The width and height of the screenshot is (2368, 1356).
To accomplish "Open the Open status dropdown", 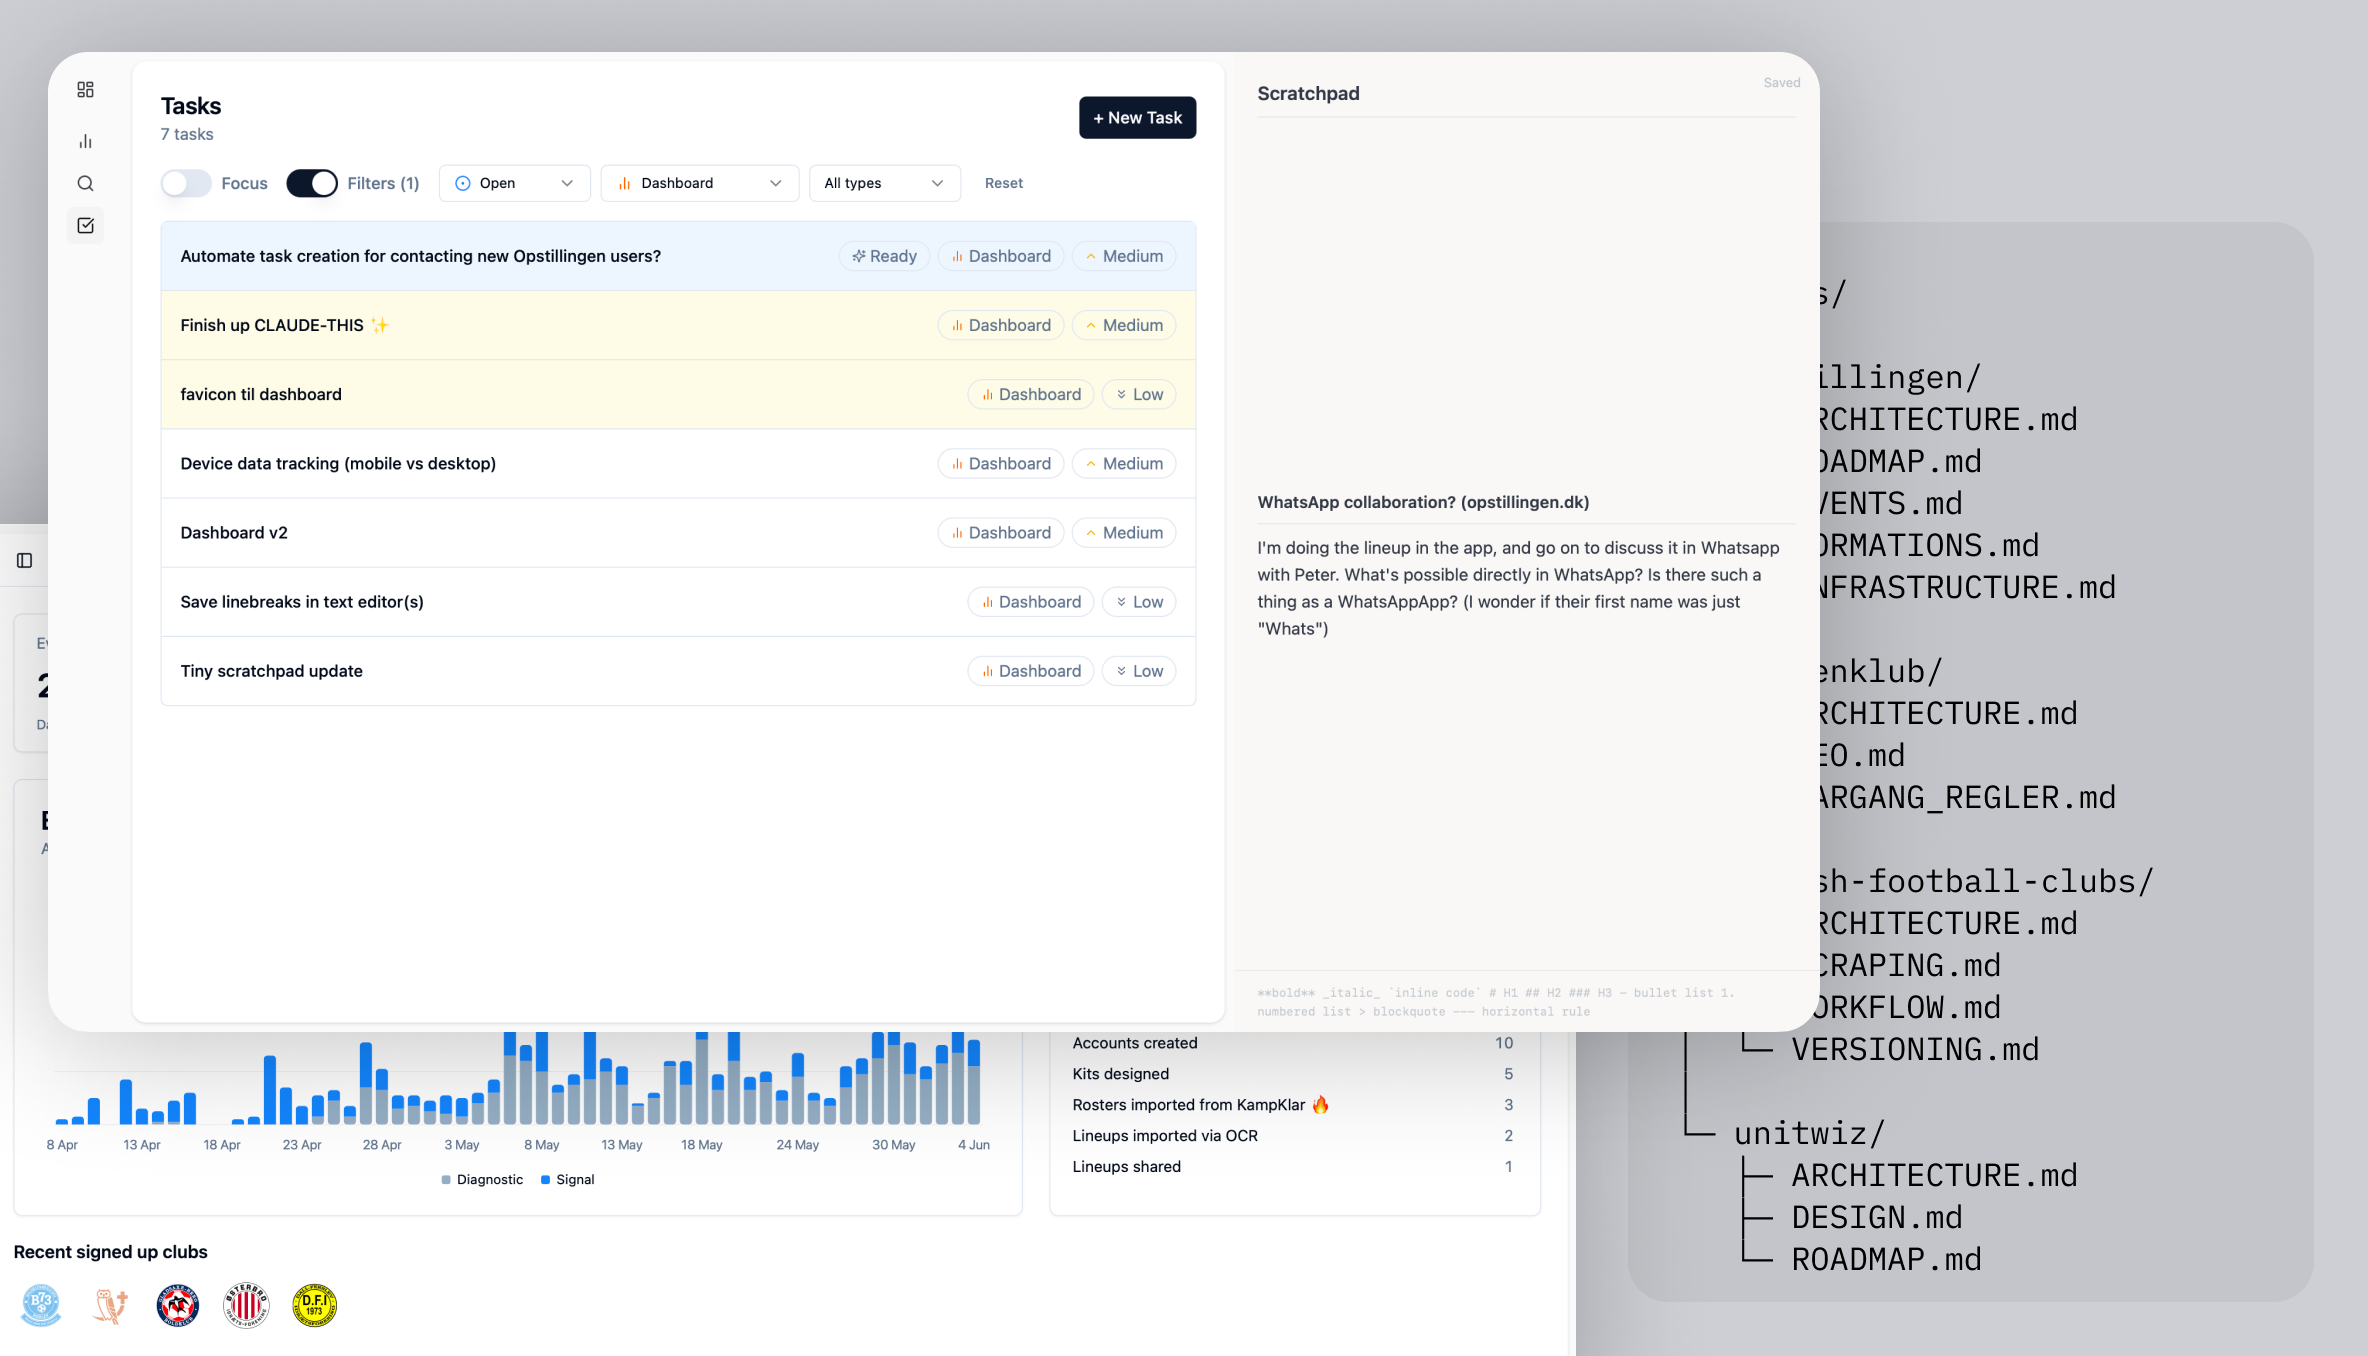I will [x=514, y=183].
